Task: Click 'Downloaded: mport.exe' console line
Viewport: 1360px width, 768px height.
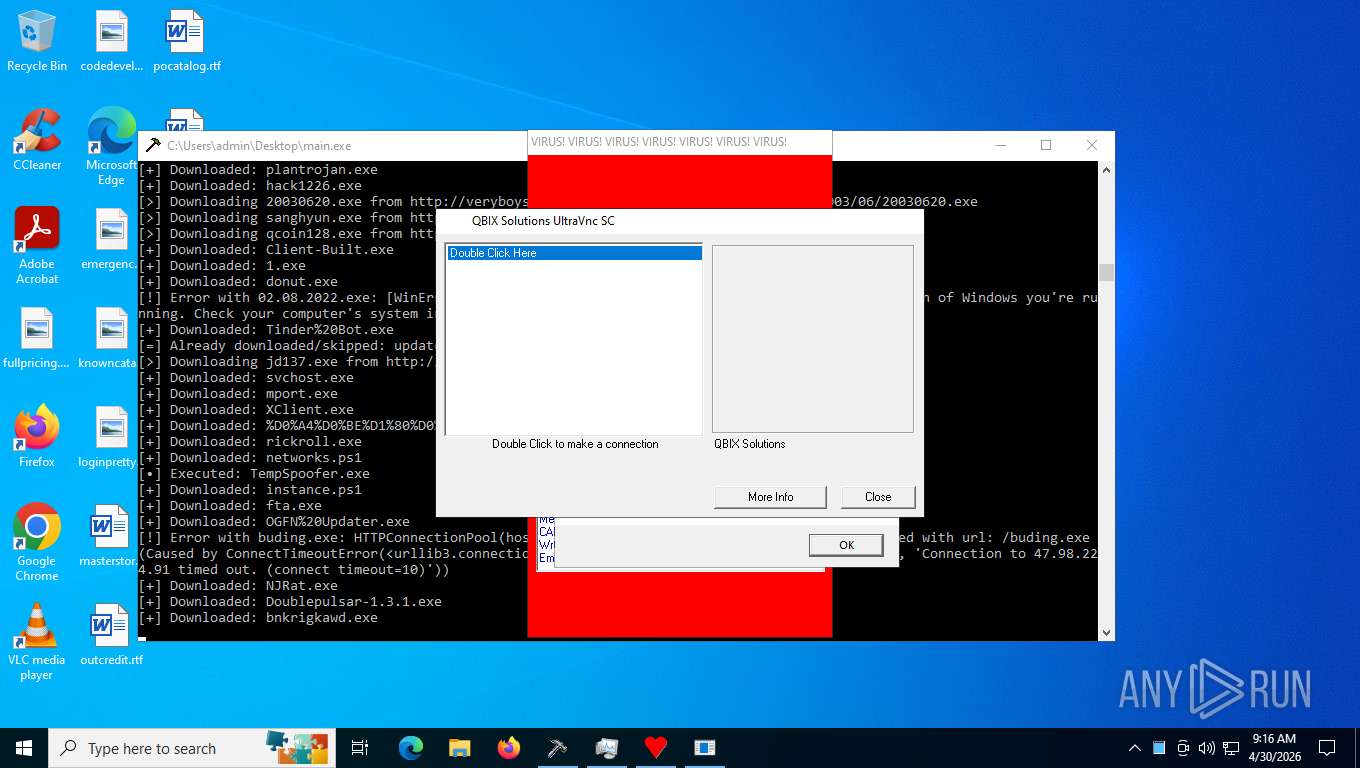Action: (x=238, y=393)
